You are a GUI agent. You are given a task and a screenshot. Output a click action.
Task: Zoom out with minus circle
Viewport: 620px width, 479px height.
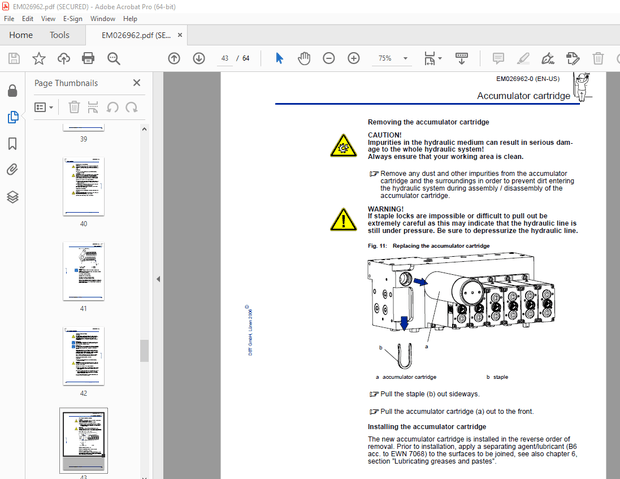[x=329, y=59]
